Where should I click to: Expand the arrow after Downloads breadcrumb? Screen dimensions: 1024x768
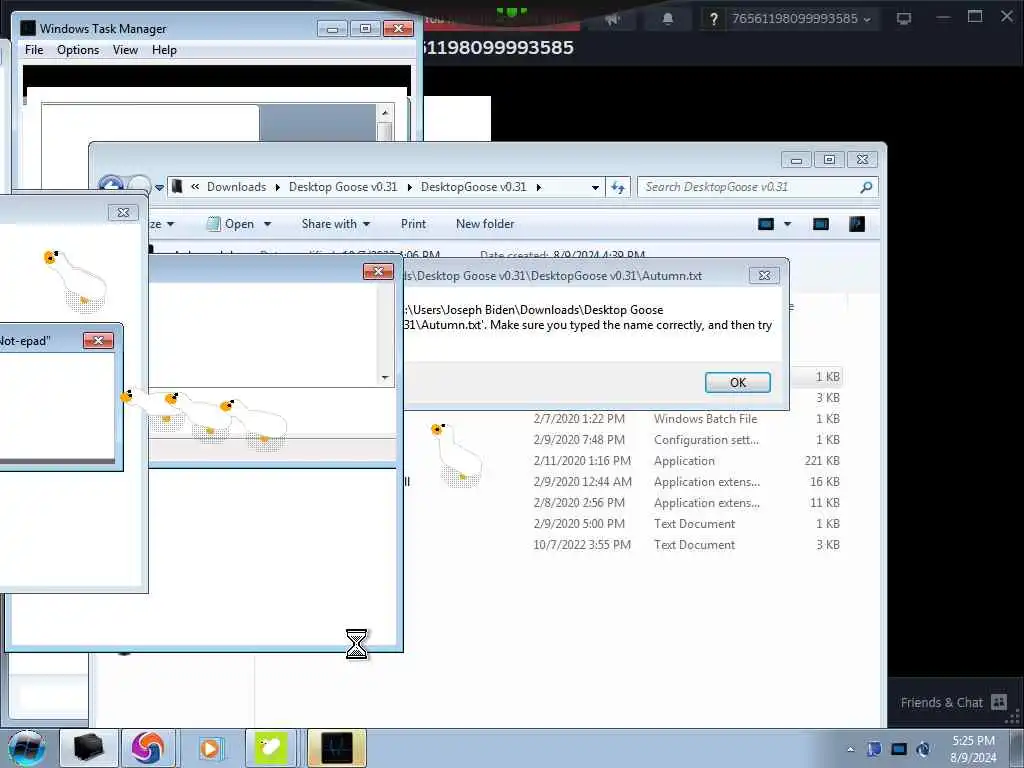pyautogui.click(x=278, y=187)
